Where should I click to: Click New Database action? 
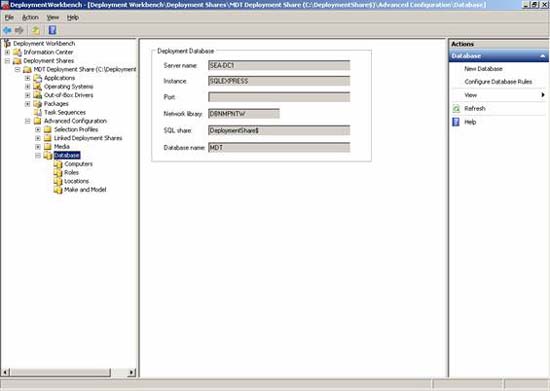click(483, 69)
